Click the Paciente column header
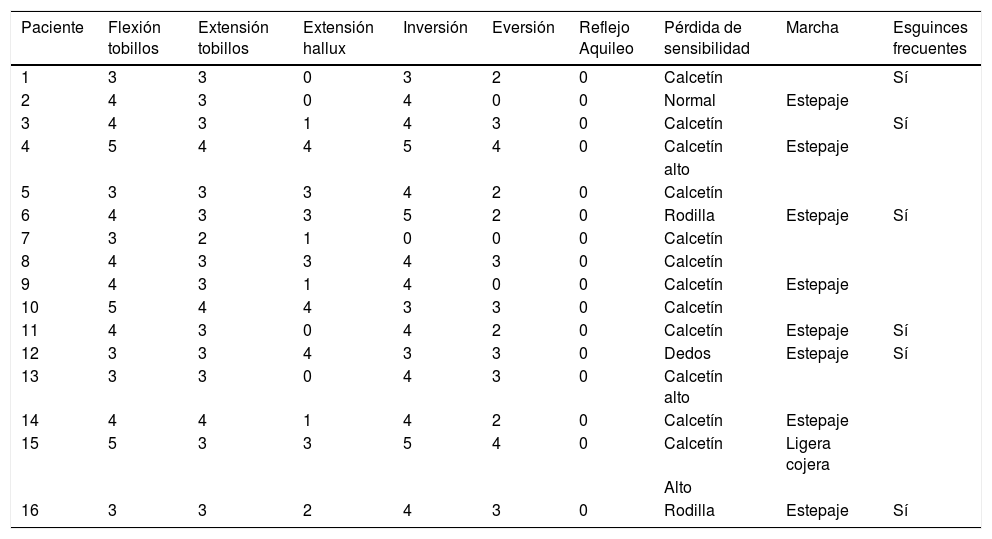This screenshot has width=992, height=539. 51,28
